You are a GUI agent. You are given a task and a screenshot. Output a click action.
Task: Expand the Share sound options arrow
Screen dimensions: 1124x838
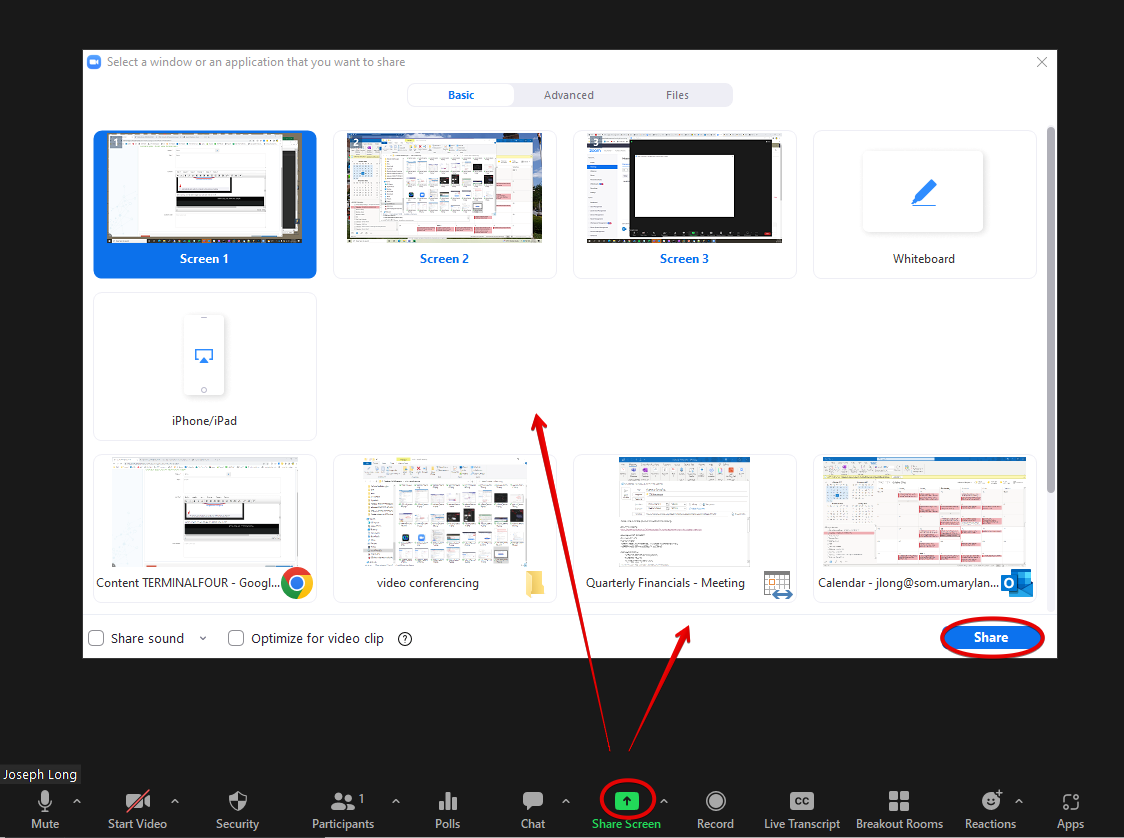203,638
